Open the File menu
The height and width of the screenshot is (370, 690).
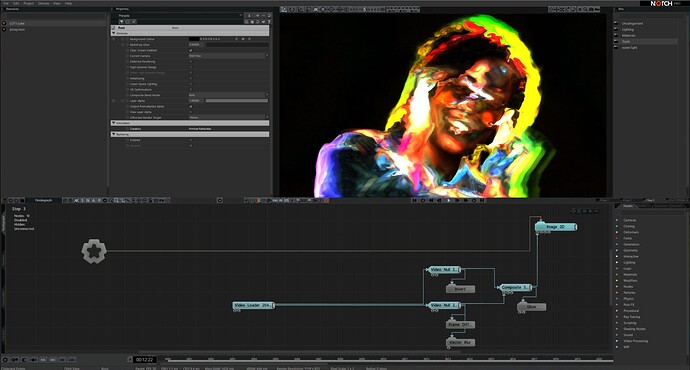(x=6, y=3)
